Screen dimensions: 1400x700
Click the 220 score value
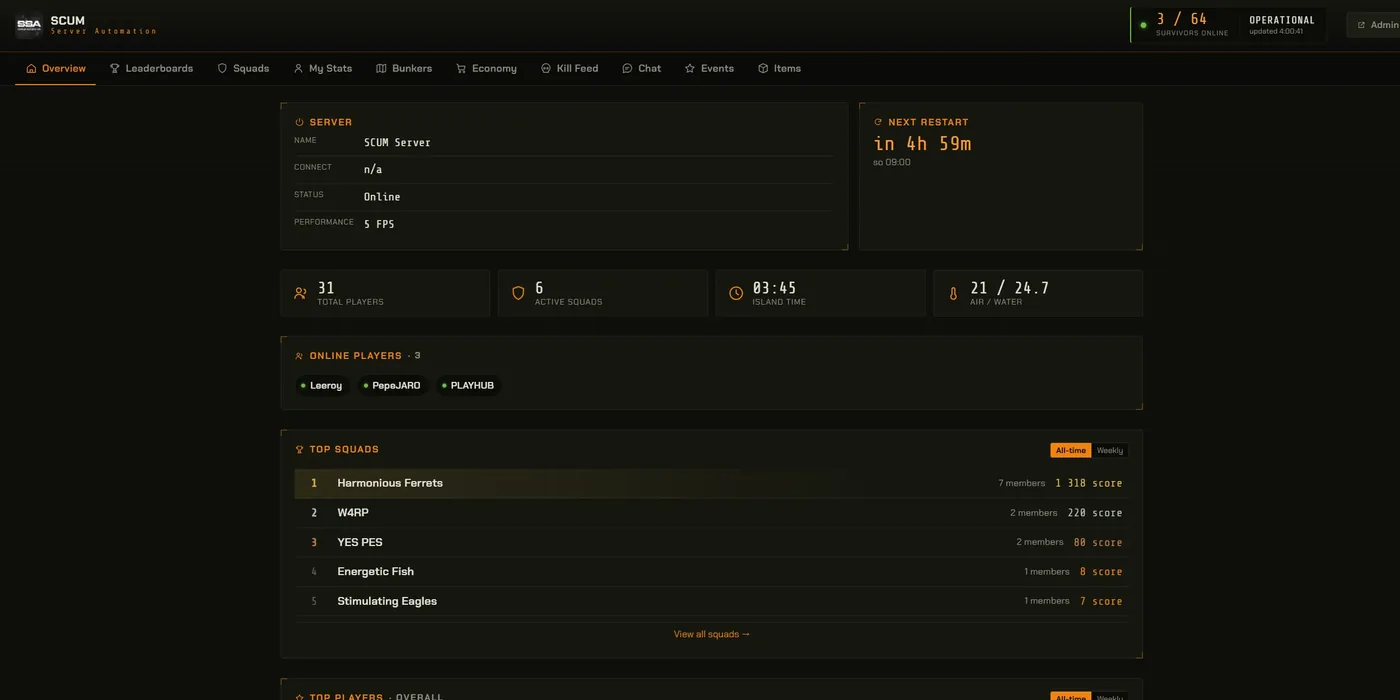coord(1095,513)
